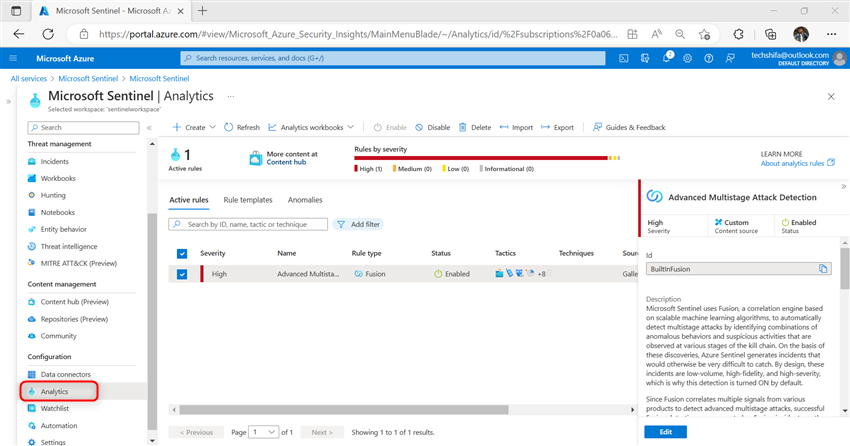Focus the rule search by ID field
The height and width of the screenshot is (446, 850).
point(248,224)
